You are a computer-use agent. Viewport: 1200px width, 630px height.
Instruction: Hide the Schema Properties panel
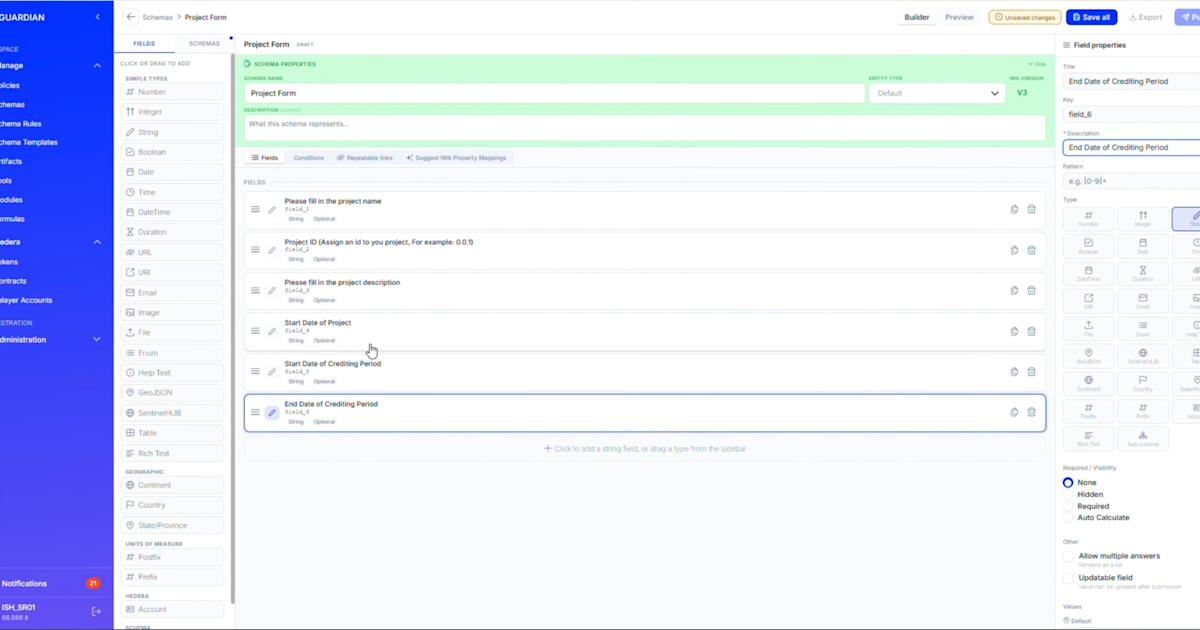click(1037, 64)
